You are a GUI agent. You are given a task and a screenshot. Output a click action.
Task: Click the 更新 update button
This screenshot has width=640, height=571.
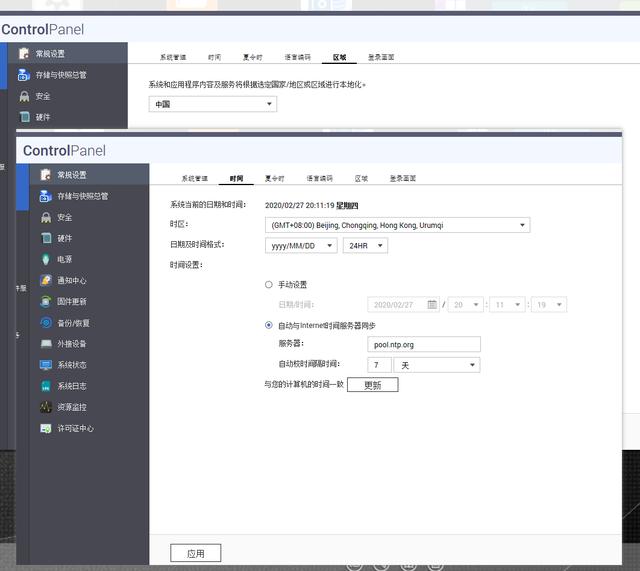click(372, 385)
